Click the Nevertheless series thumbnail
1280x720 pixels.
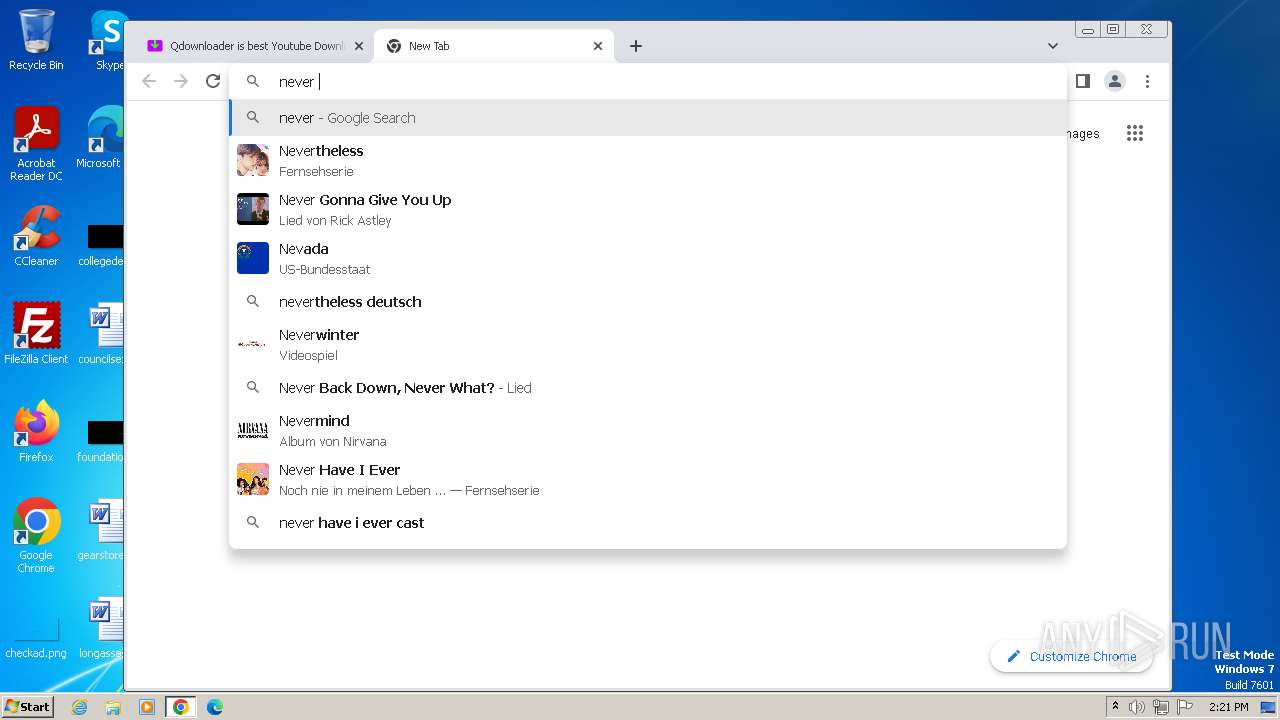[253, 160]
